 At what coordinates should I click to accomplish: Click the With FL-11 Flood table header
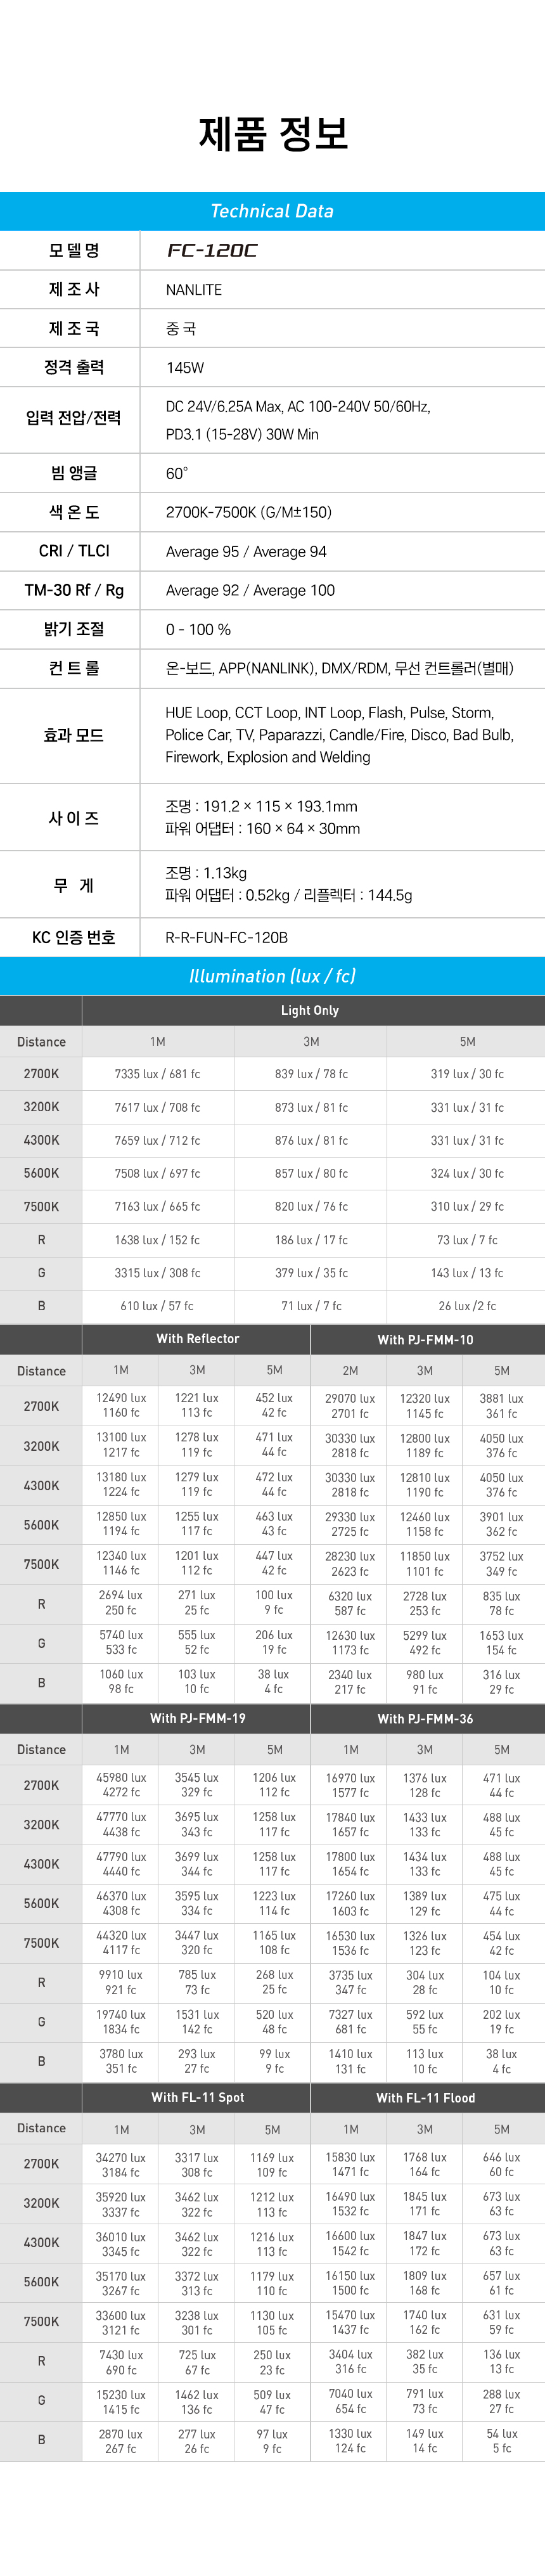tap(425, 2098)
